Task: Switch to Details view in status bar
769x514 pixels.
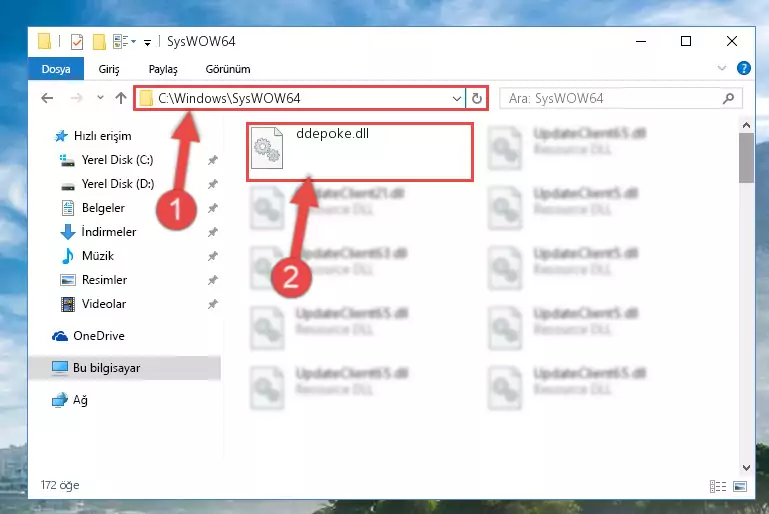Action: (718, 486)
